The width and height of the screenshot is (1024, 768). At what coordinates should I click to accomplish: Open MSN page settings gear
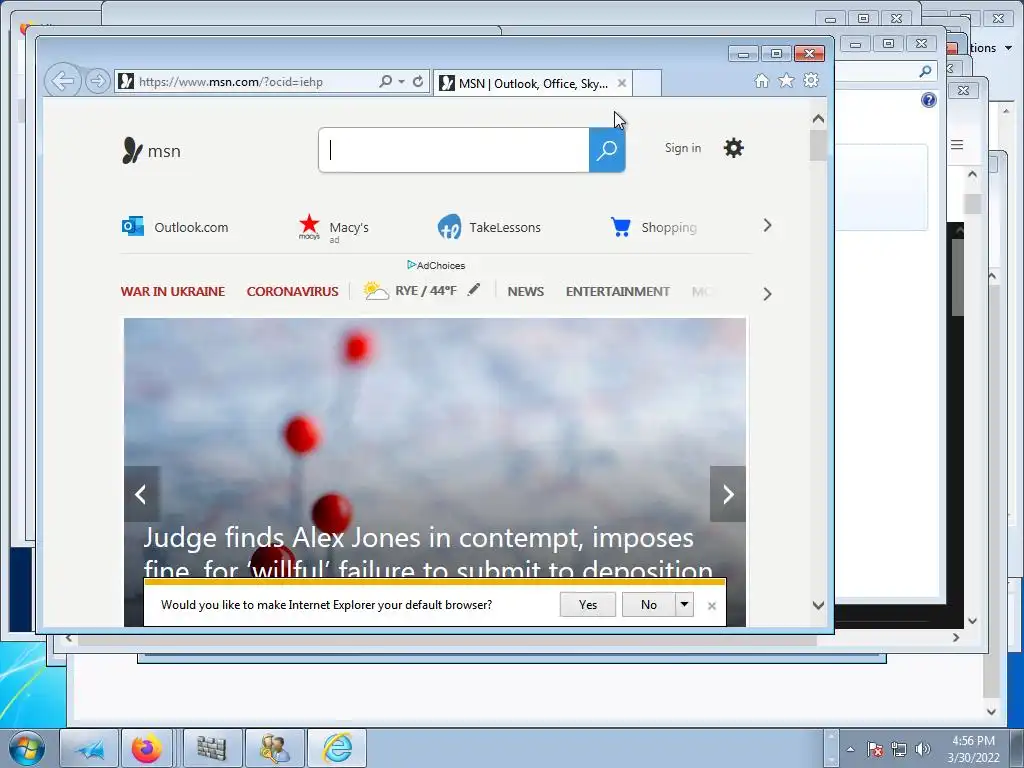[x=733, y=148]
